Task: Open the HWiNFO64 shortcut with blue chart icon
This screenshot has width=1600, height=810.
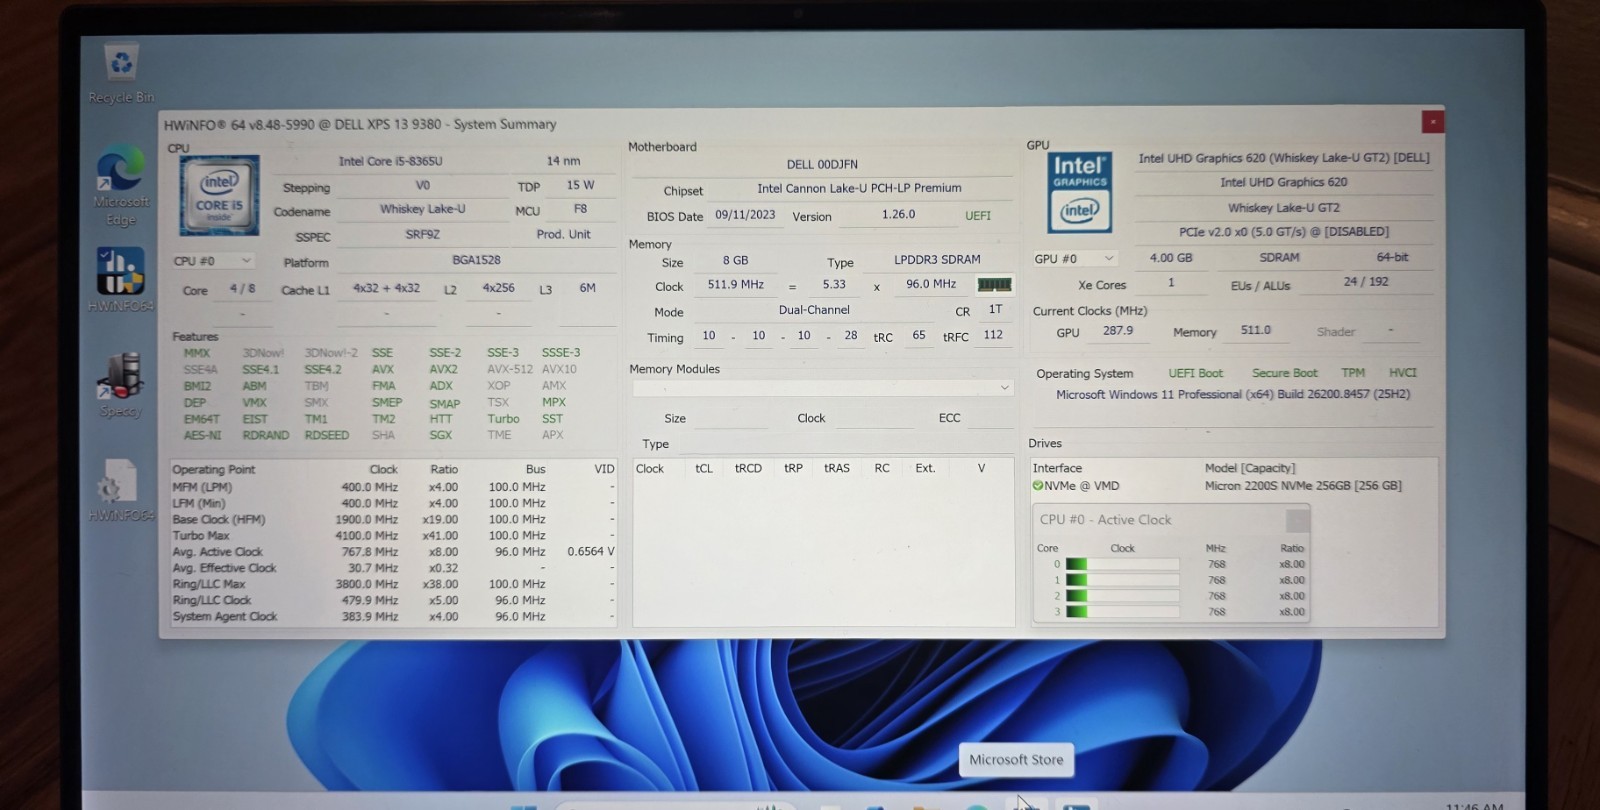Action: (x=121, y=280)
